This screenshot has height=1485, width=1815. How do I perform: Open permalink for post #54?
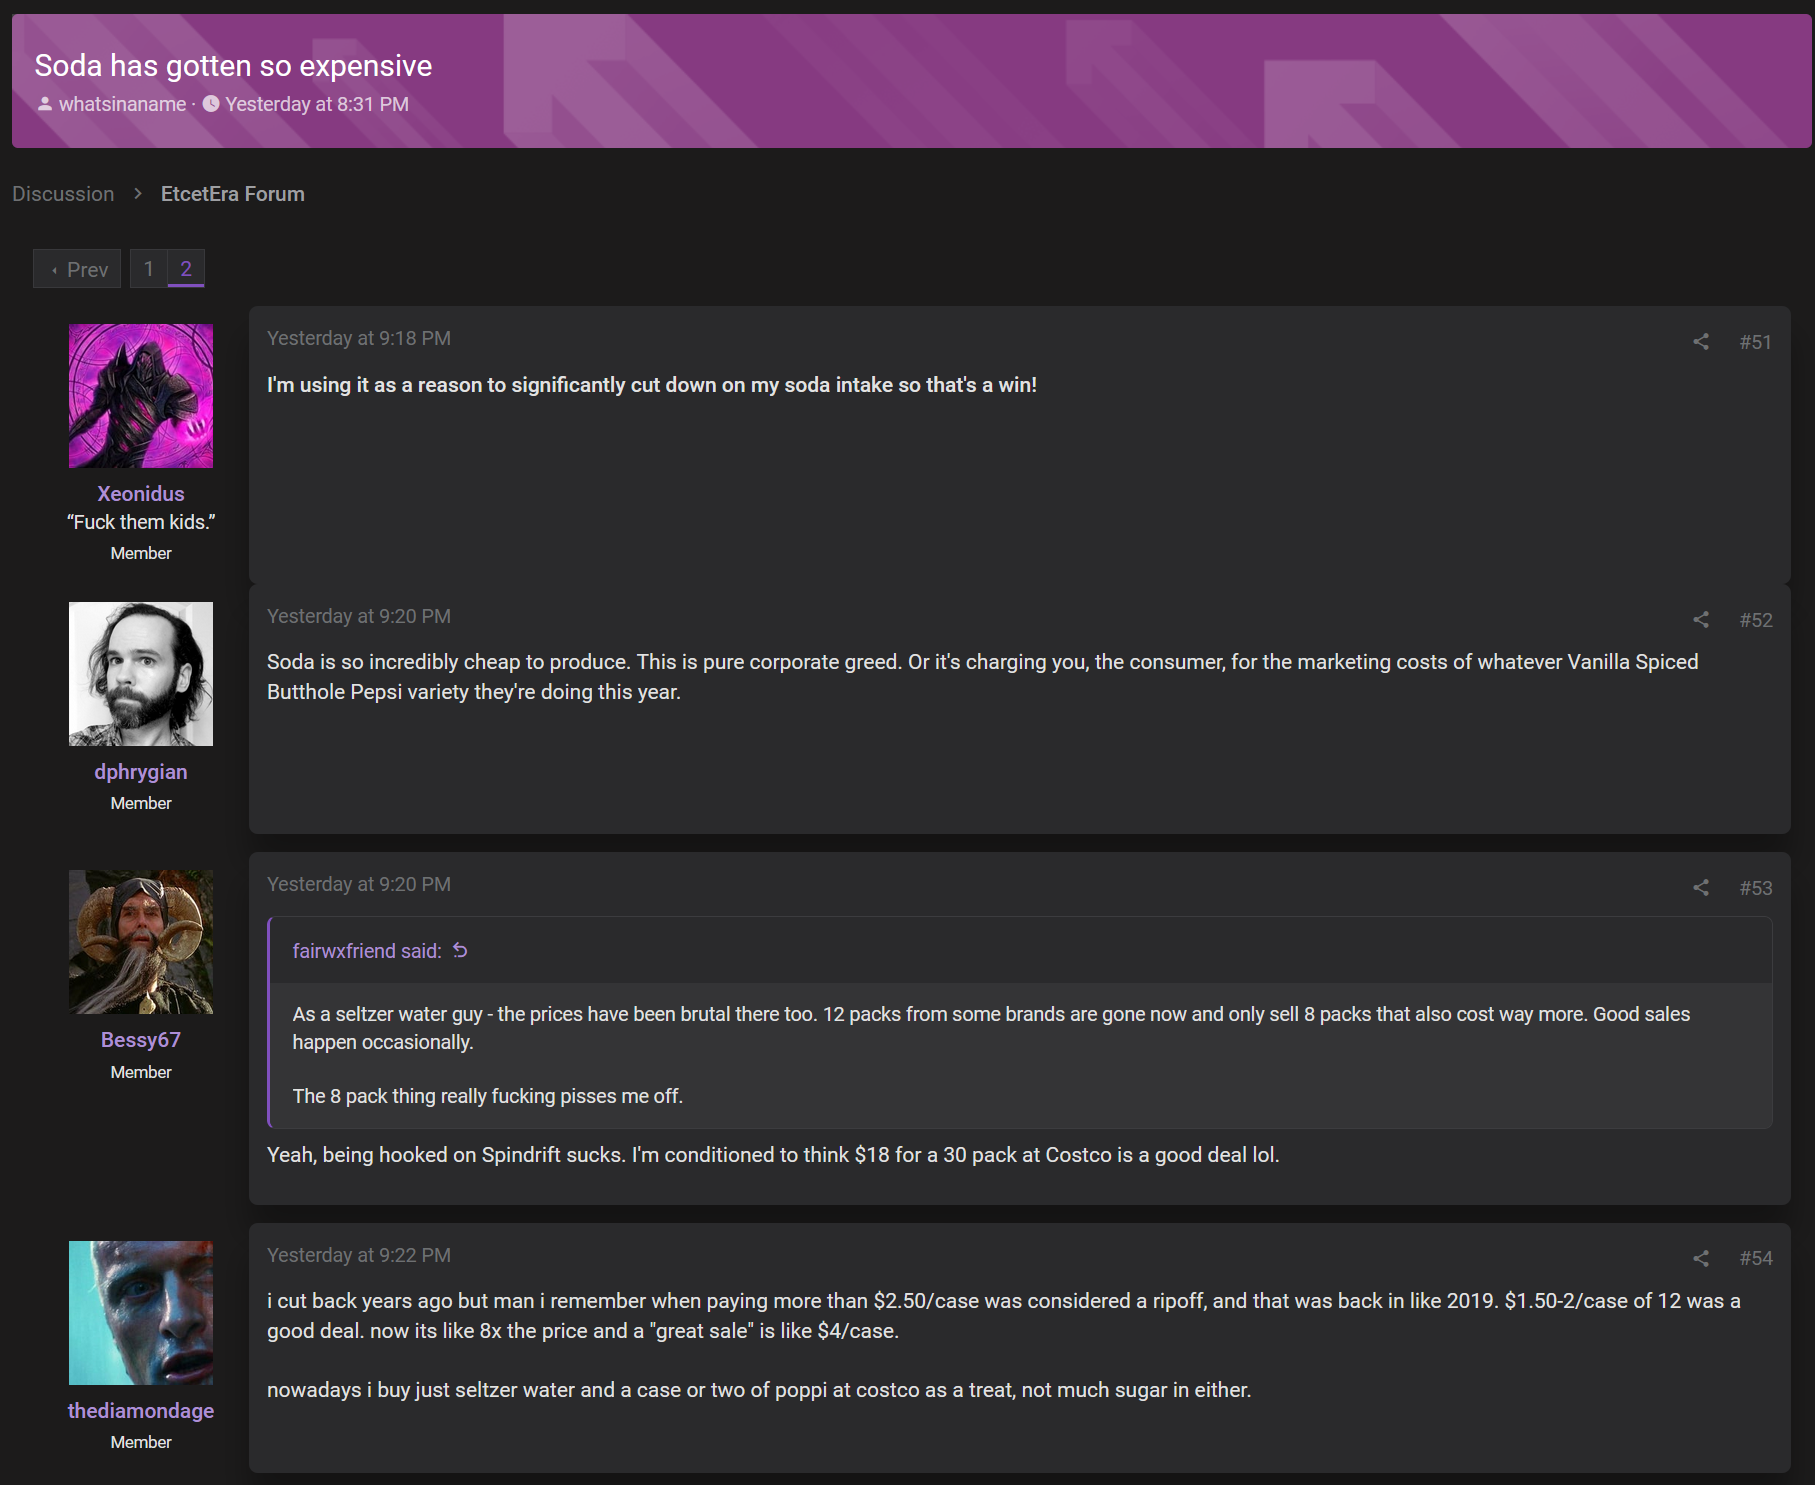pyautogui.click(x=1755, y=1258)
